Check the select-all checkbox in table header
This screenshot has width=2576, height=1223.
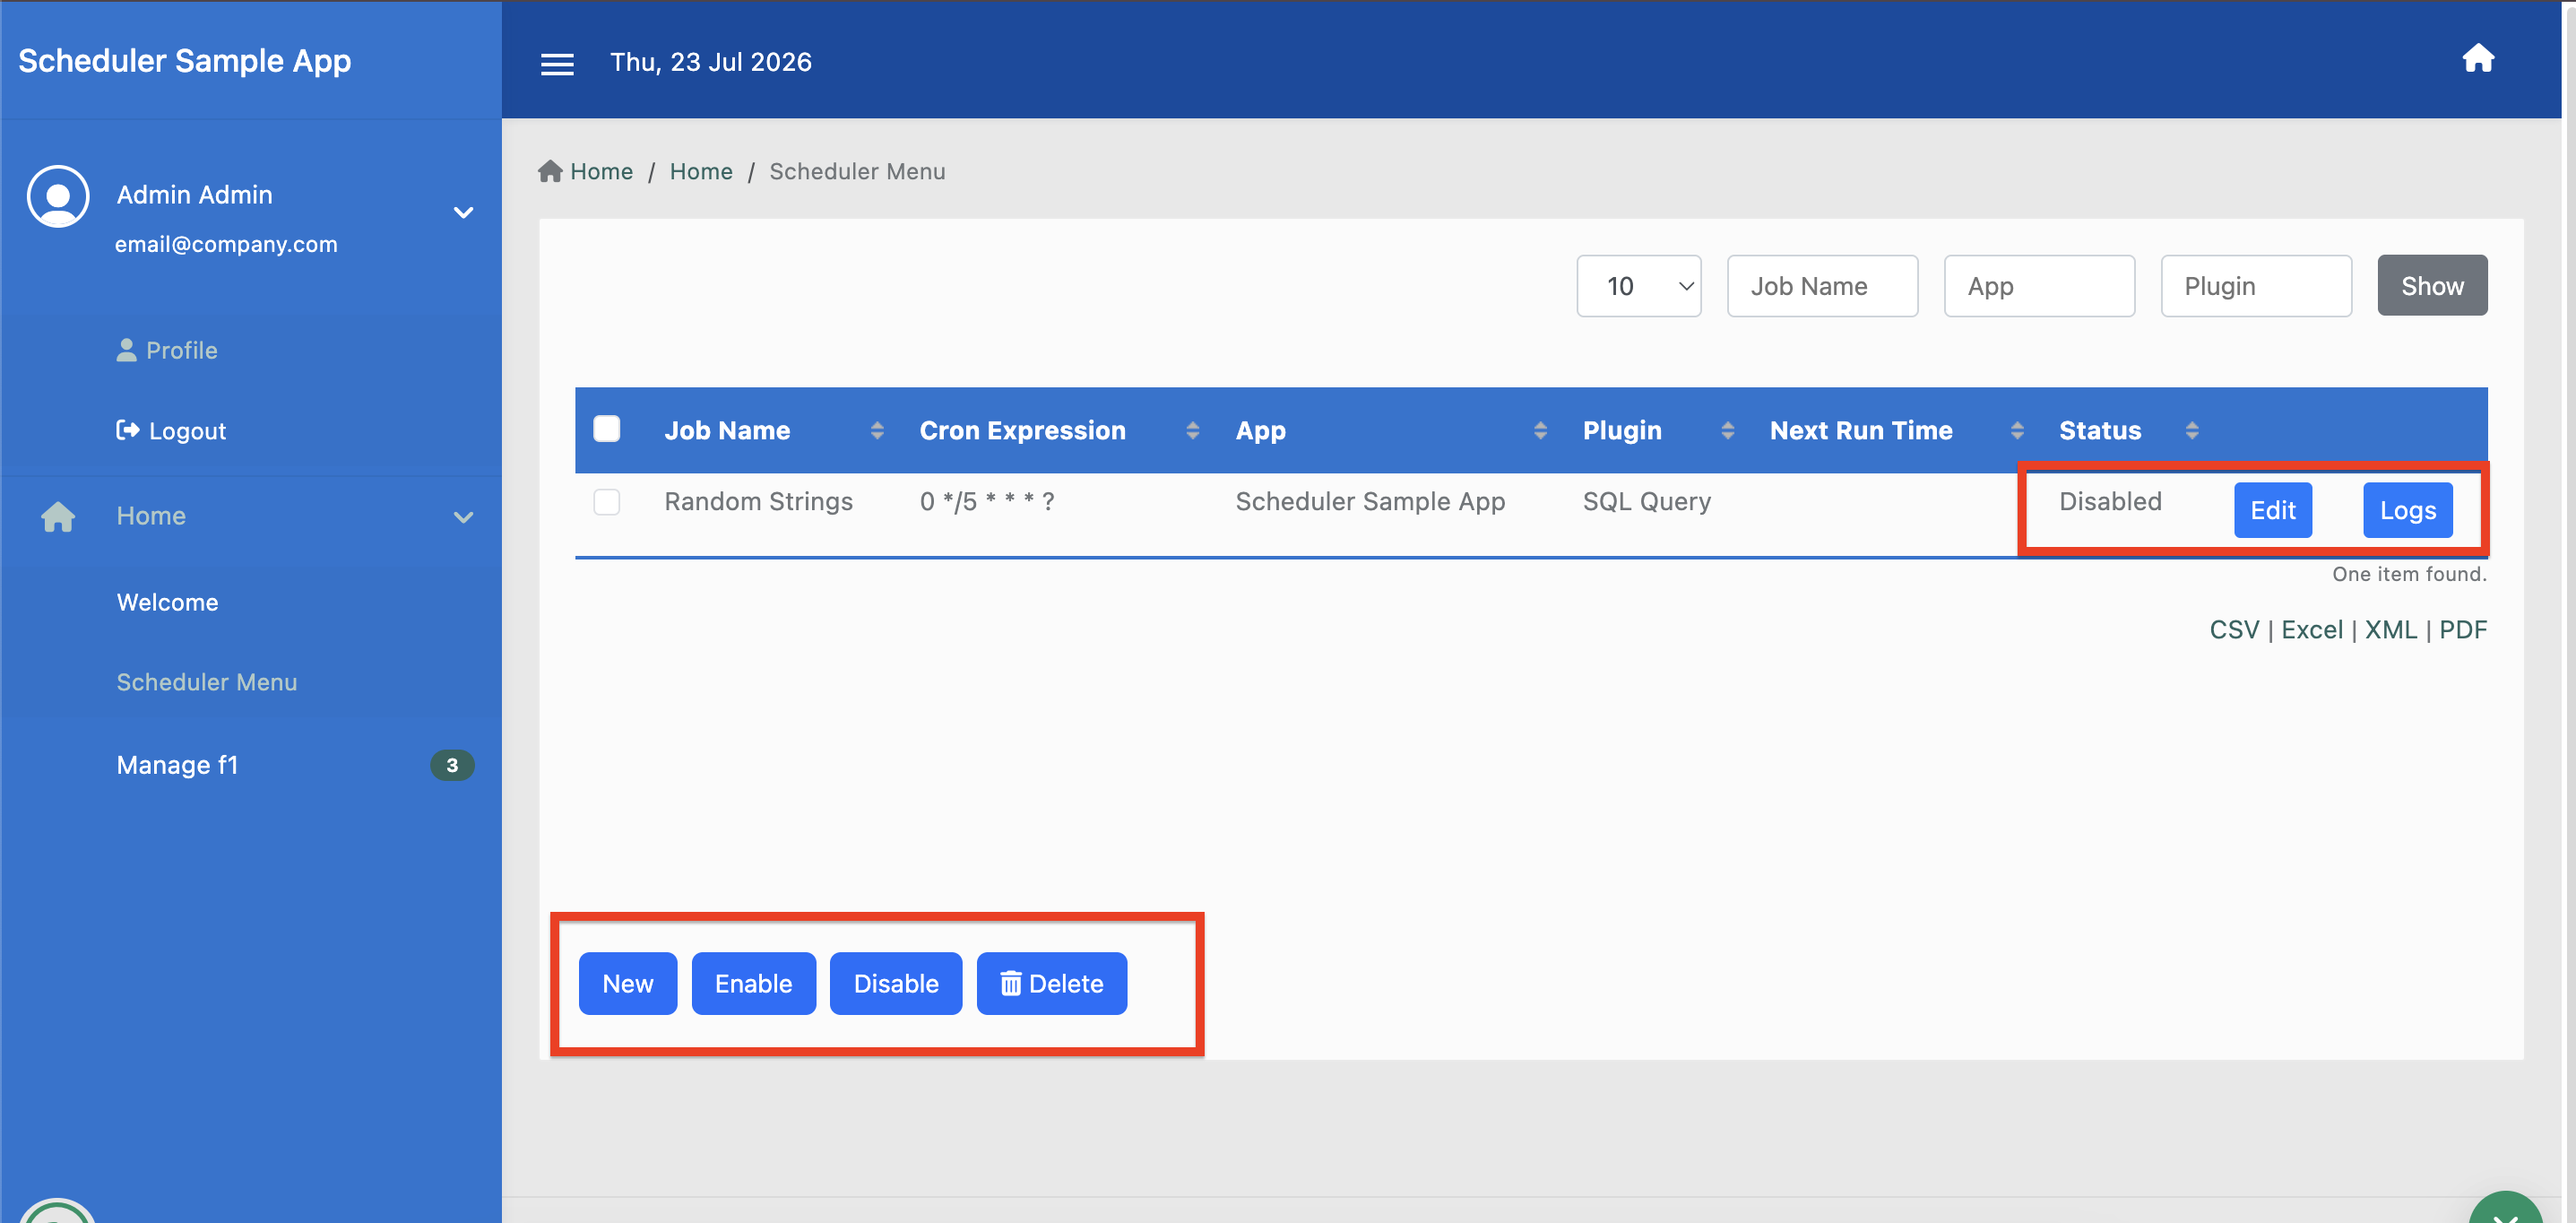click(606, 429)
